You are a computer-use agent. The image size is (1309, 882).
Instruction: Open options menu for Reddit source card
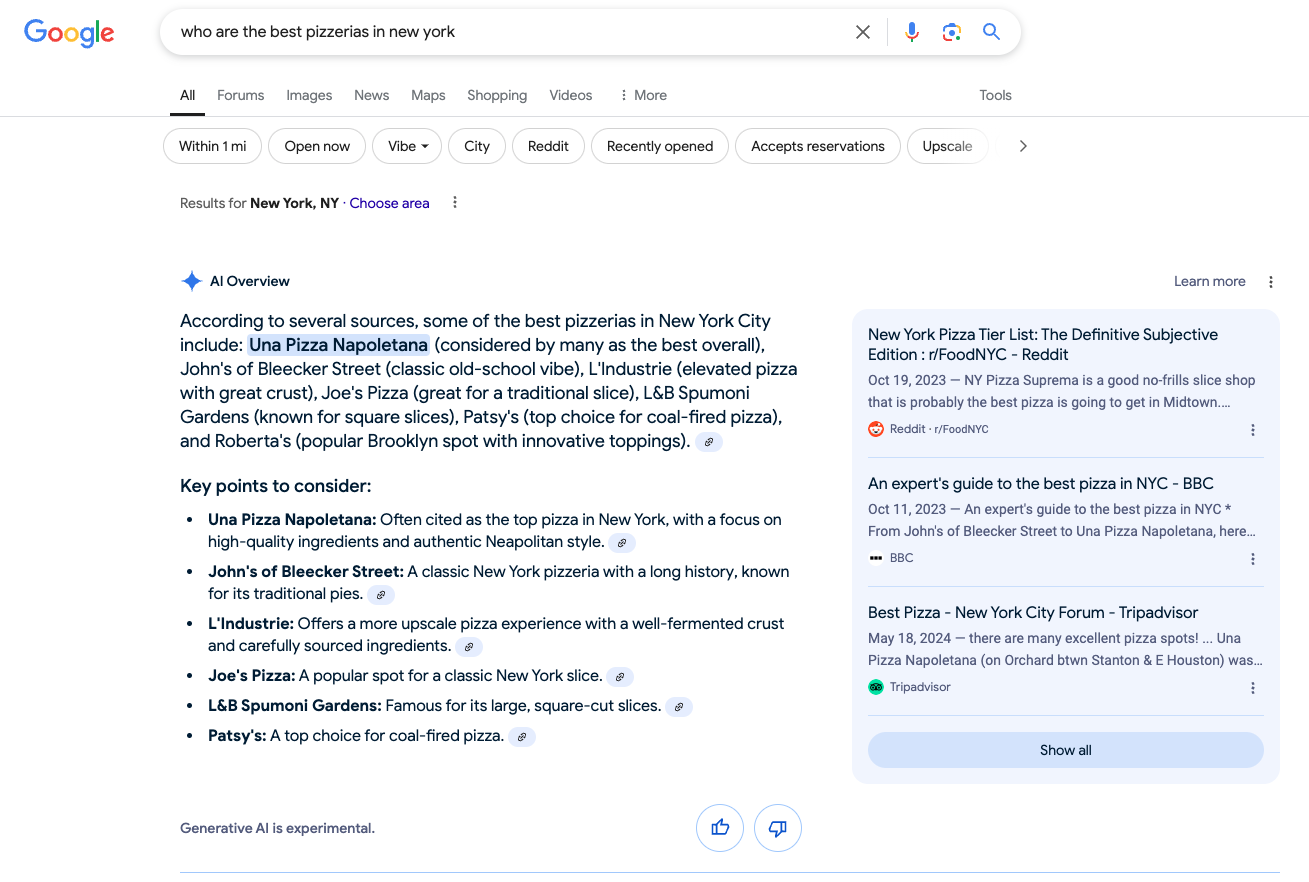(1253, 430)
